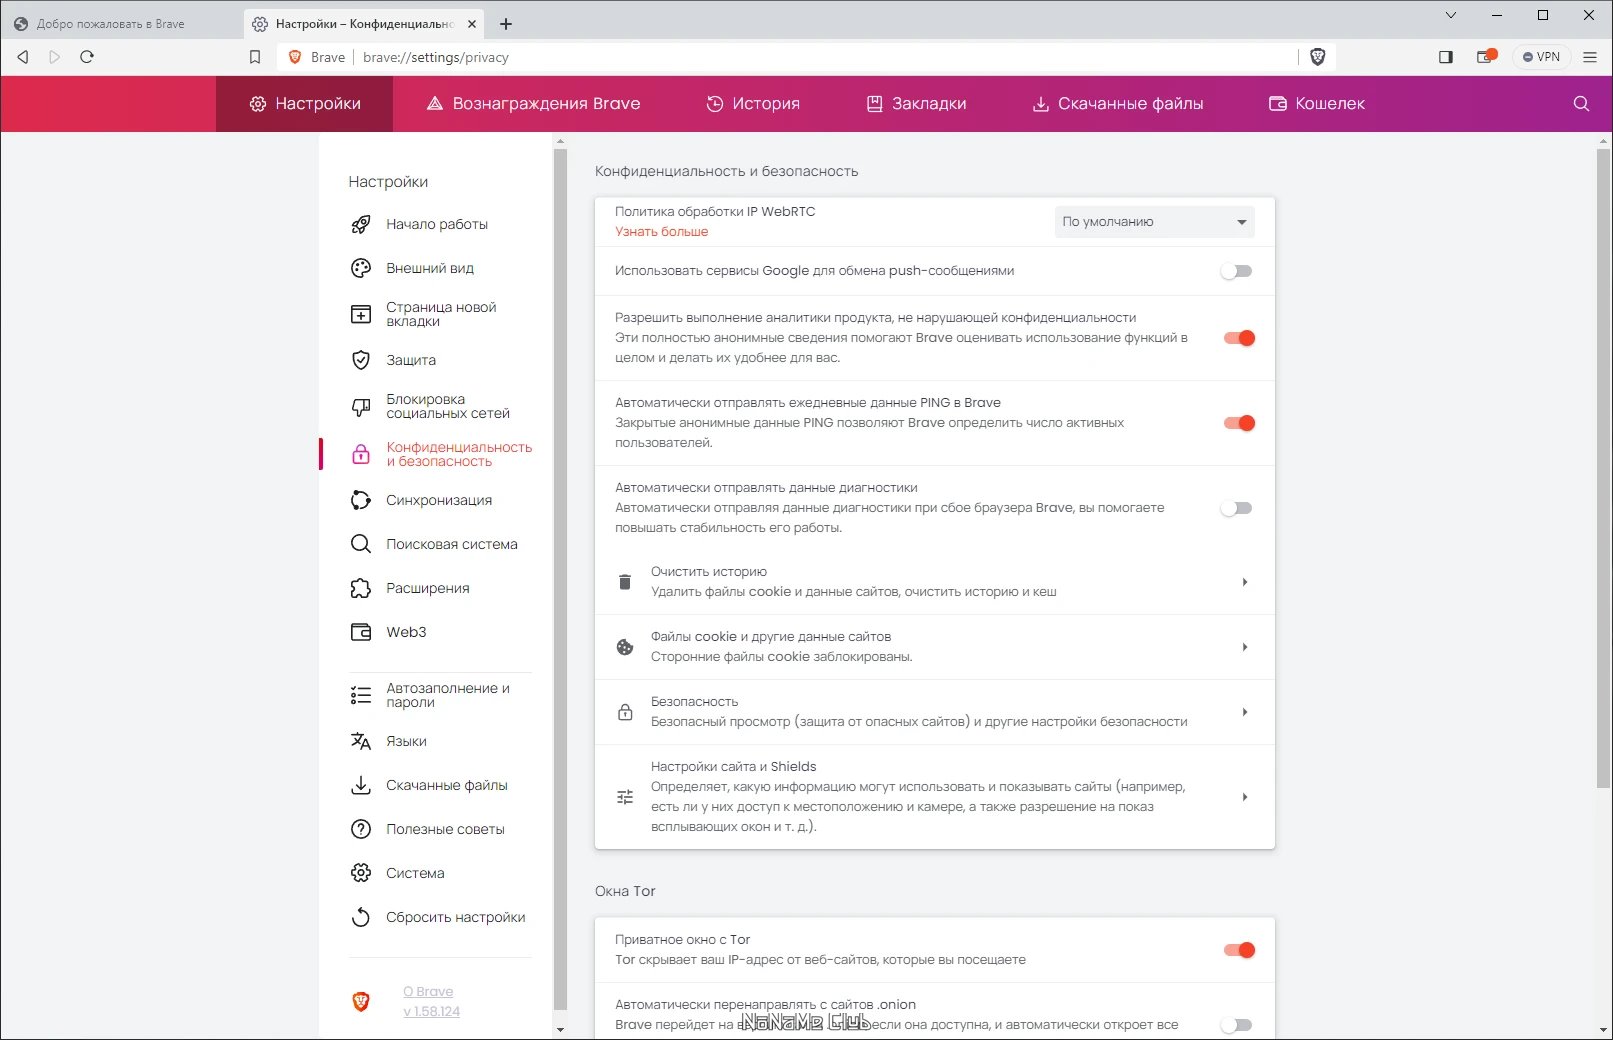Viewport: 1613px width, 1040px height.
Task: Open a new tab with plus button
Action: 506,24
